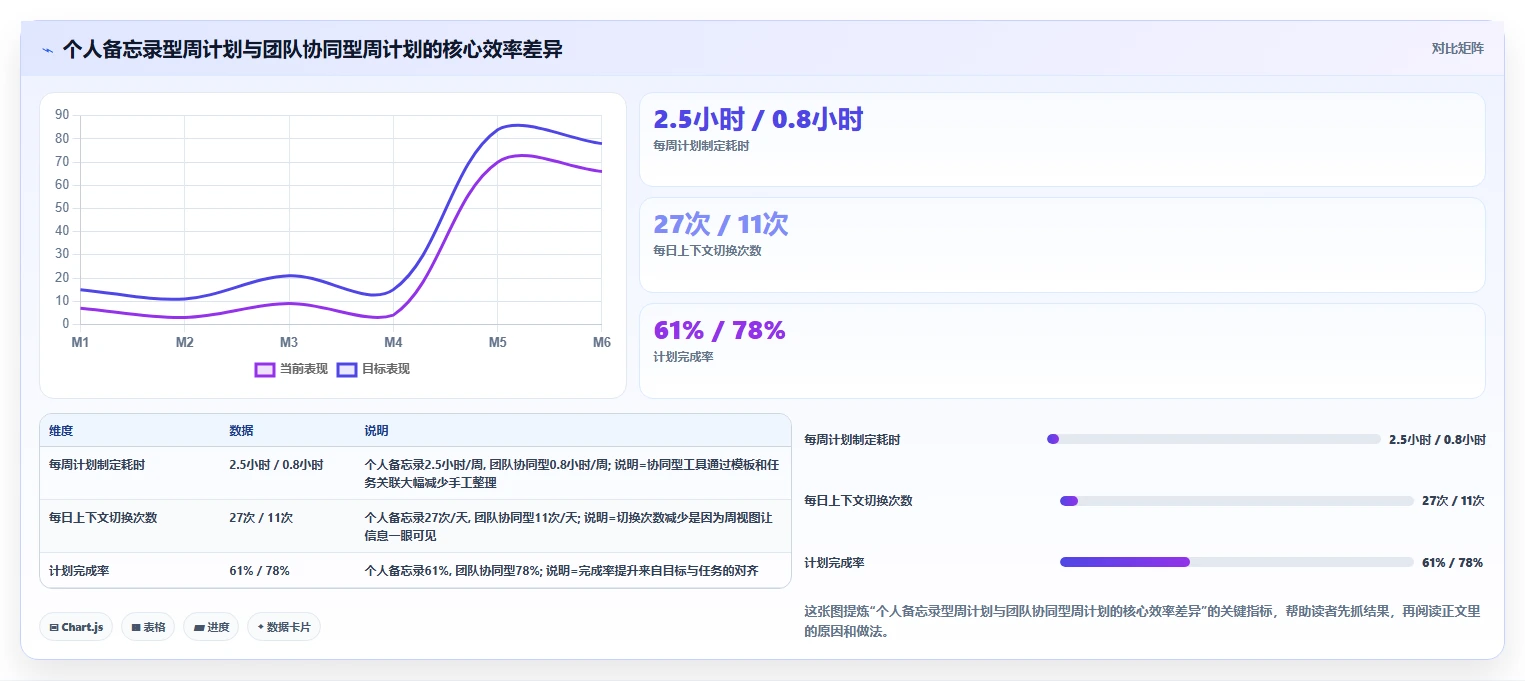Click description starting 个人备忘录27次/天
1525x681 pixels.
coord(568,527)
